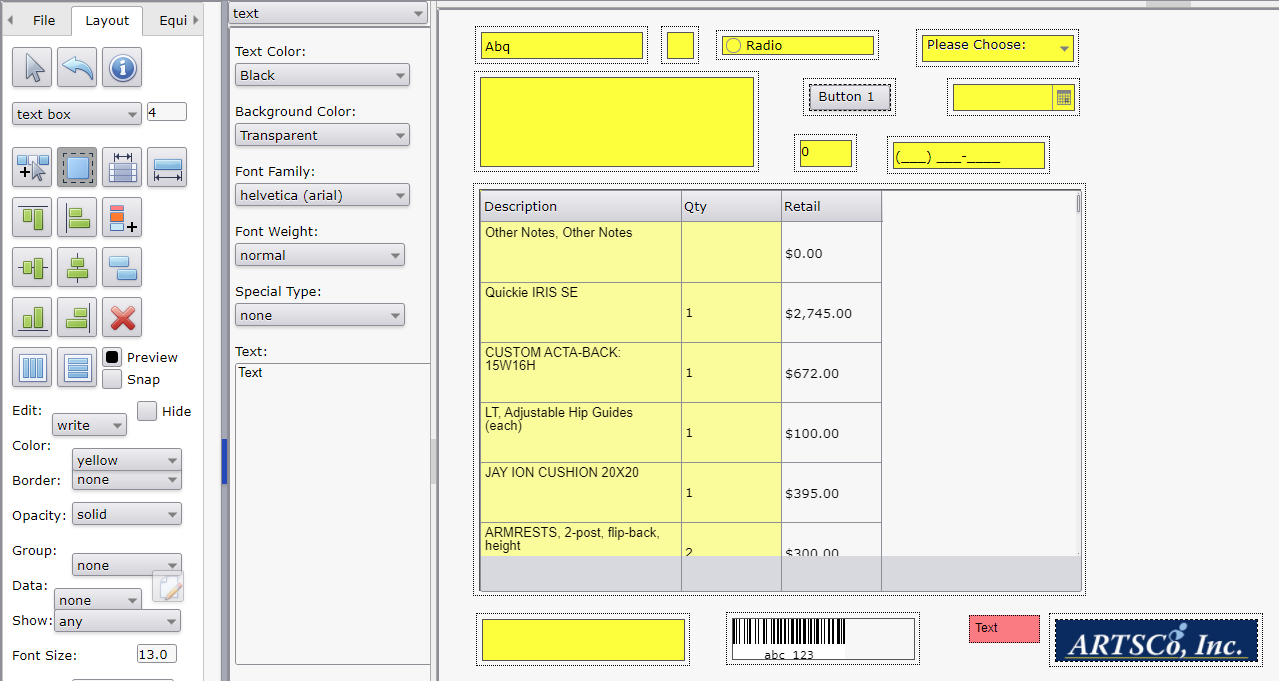Screen dimensions: 1279x681
Task: Open the 'Please Choose:' dropdown
Action: coord(998,47)
